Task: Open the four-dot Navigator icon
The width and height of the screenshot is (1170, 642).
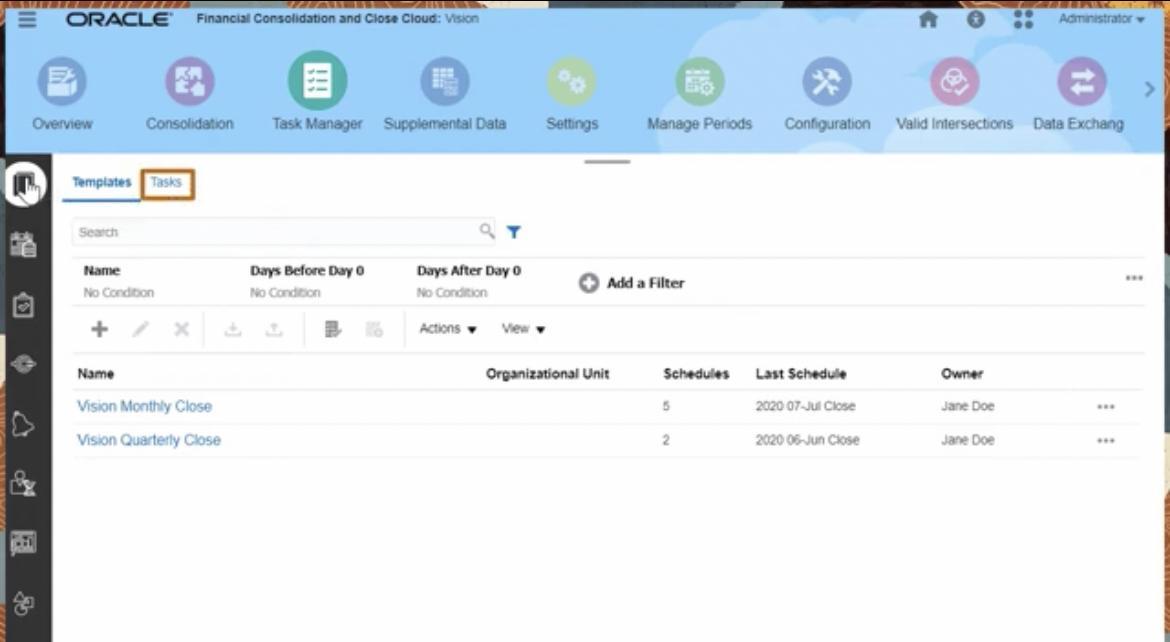Action: pyautogui.click(x=1023, y=19)
